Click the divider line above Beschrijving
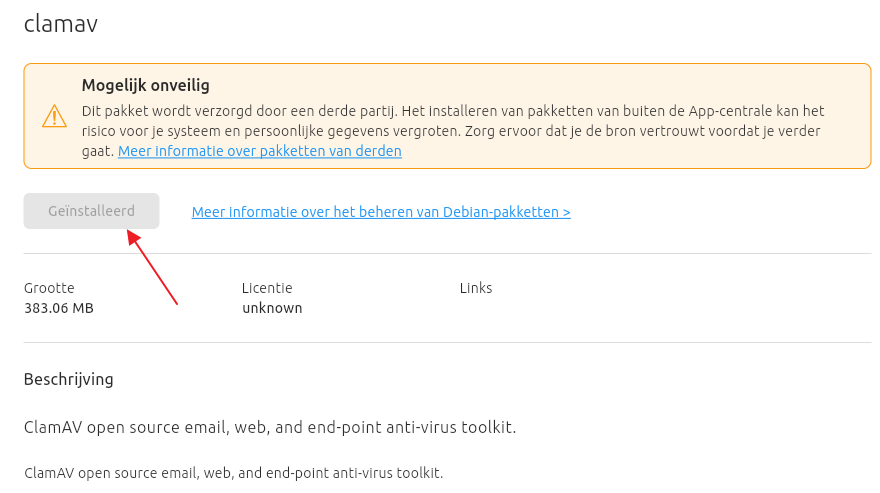The height and width of the screenshot is (493, 880). click(x=448, y=343)
